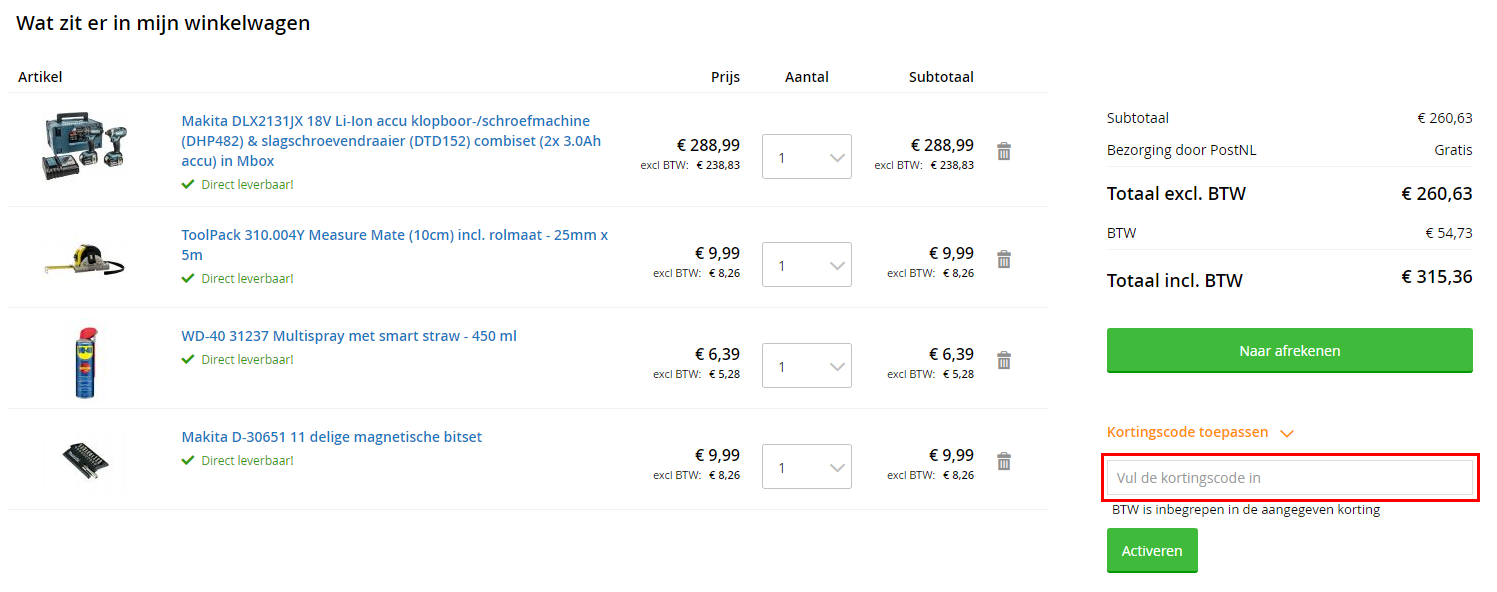Open Makita D-30651 magnetische bitset link
This screenshot has width=1497, height=592.
pos(332,437)
